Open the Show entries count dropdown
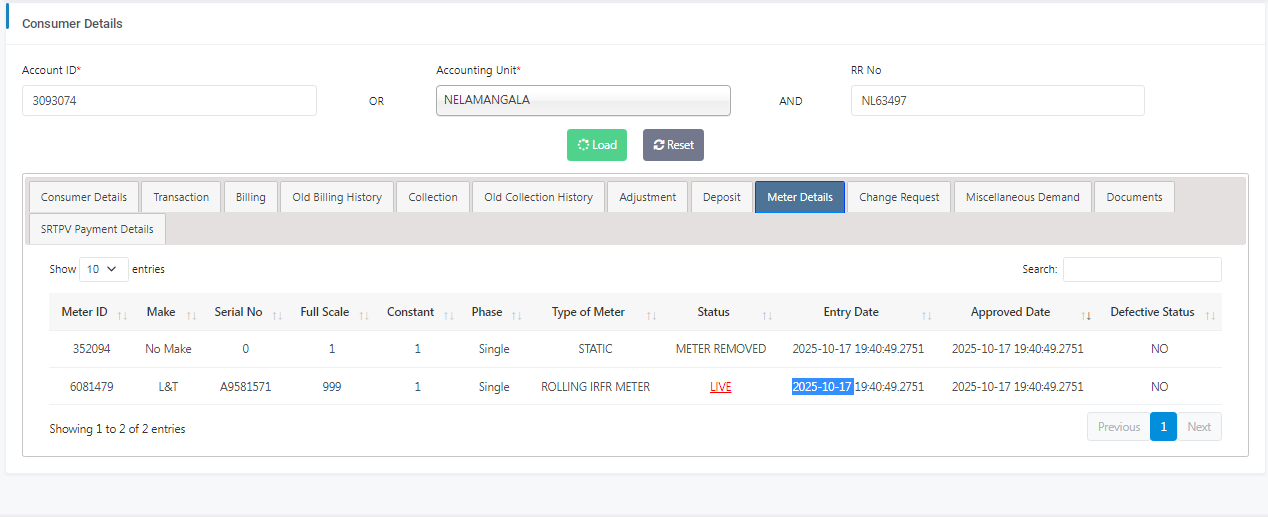 click(104, 269)
